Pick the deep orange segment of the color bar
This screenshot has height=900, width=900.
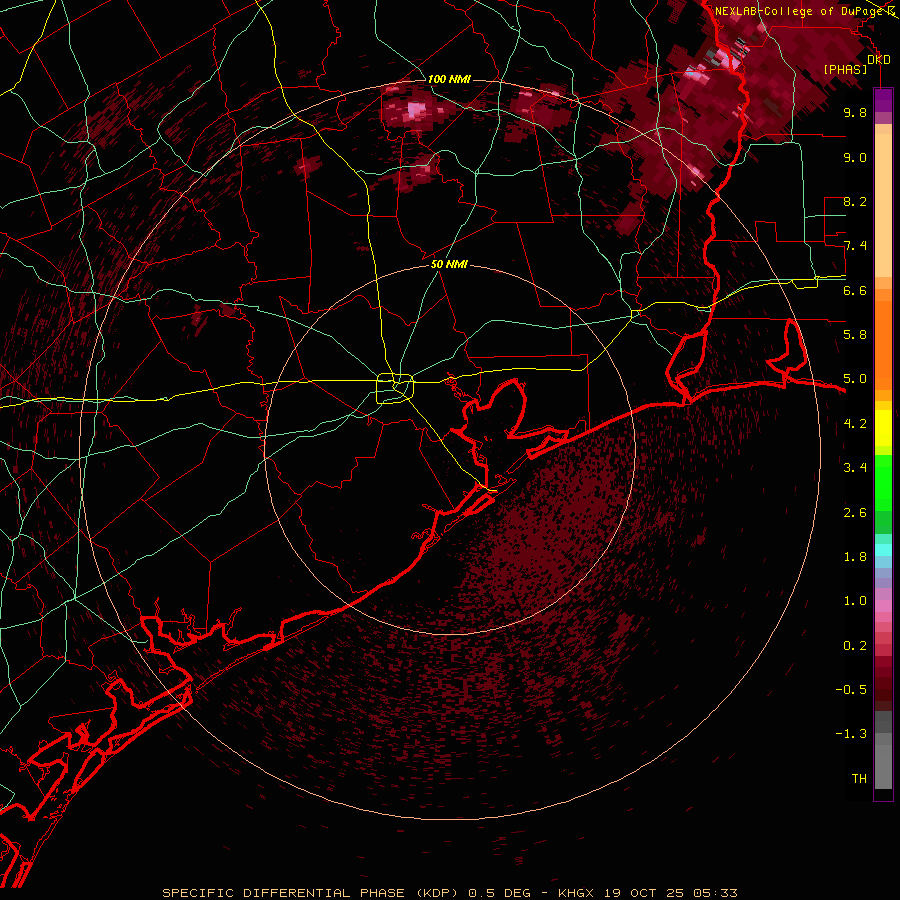(x=883, y=344)
